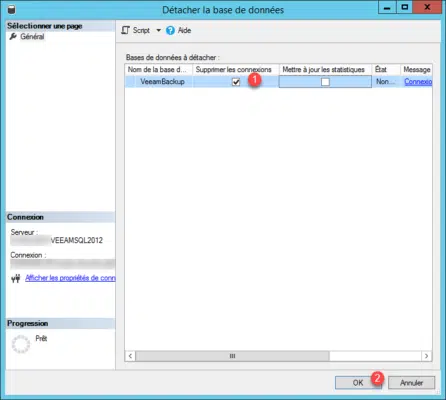
Task: Click the progress spinner icon
Action: coord(21,344)
